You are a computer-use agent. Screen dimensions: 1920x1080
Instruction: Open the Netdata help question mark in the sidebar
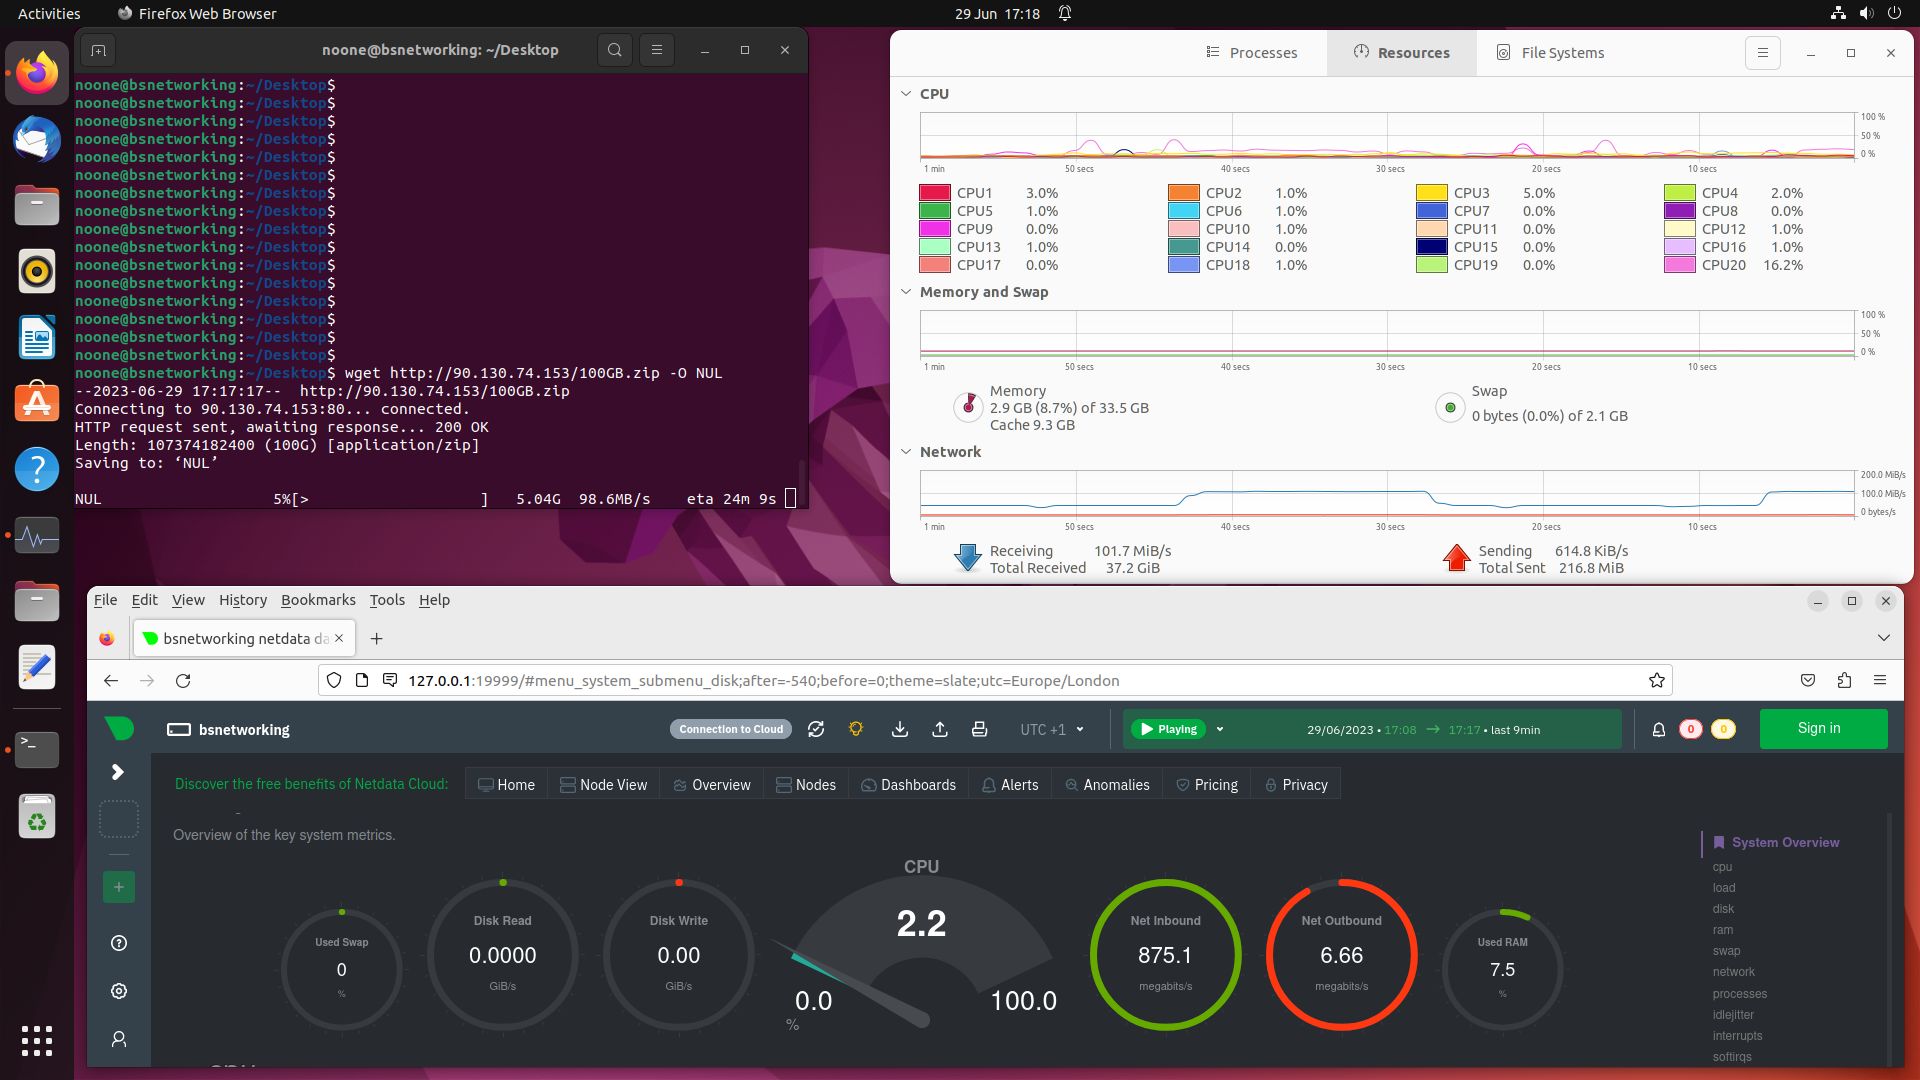[x=119, y=943]
